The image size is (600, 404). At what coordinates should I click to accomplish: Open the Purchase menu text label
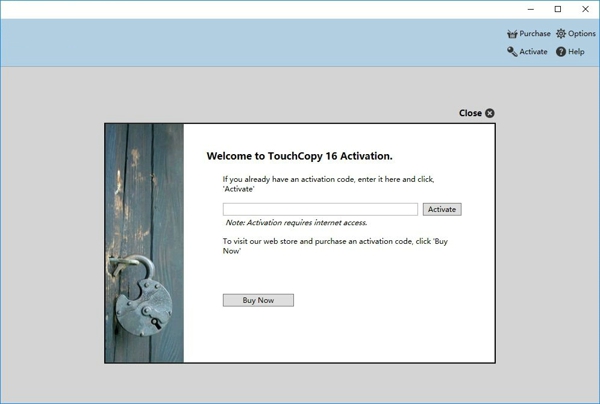tap(535, 34)
